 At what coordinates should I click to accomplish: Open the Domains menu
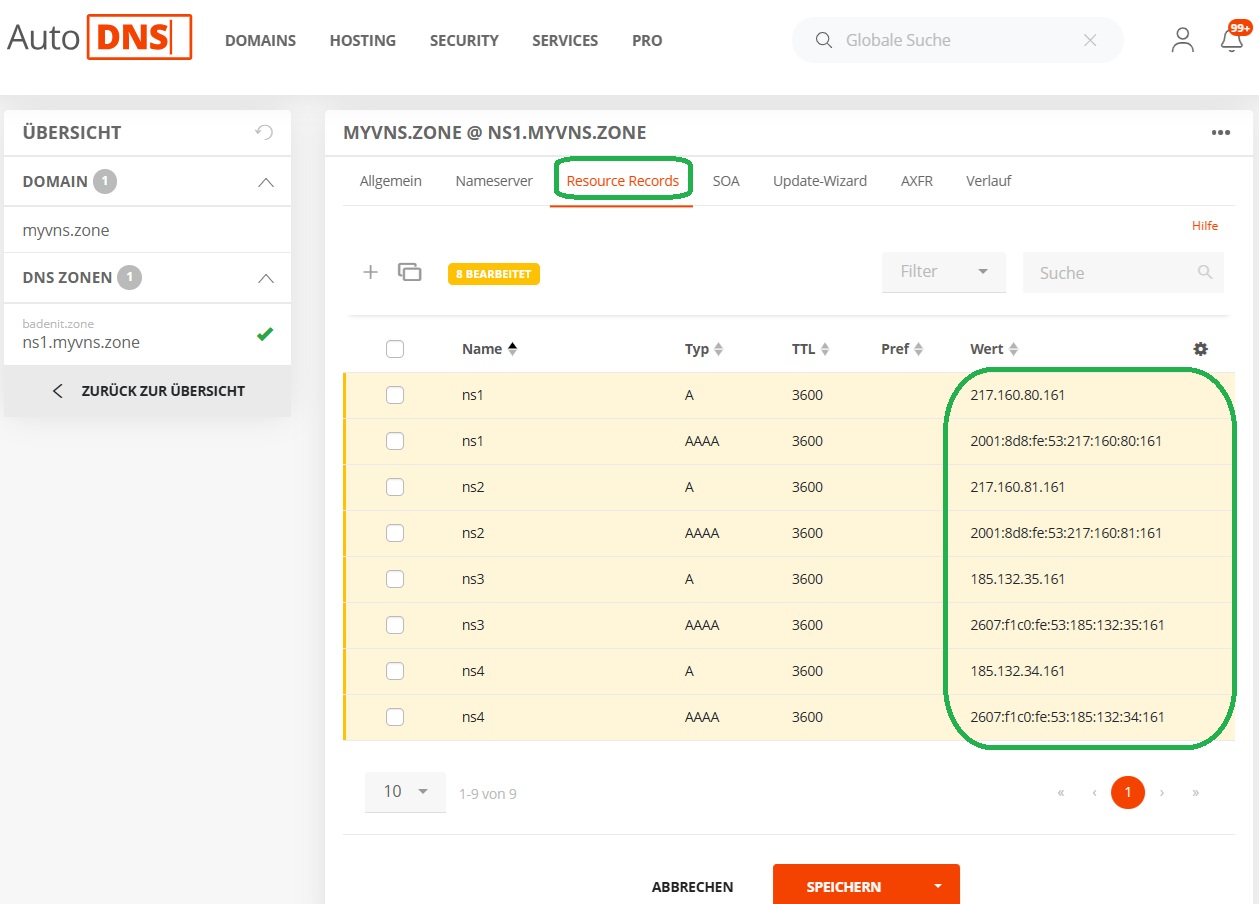260,41
